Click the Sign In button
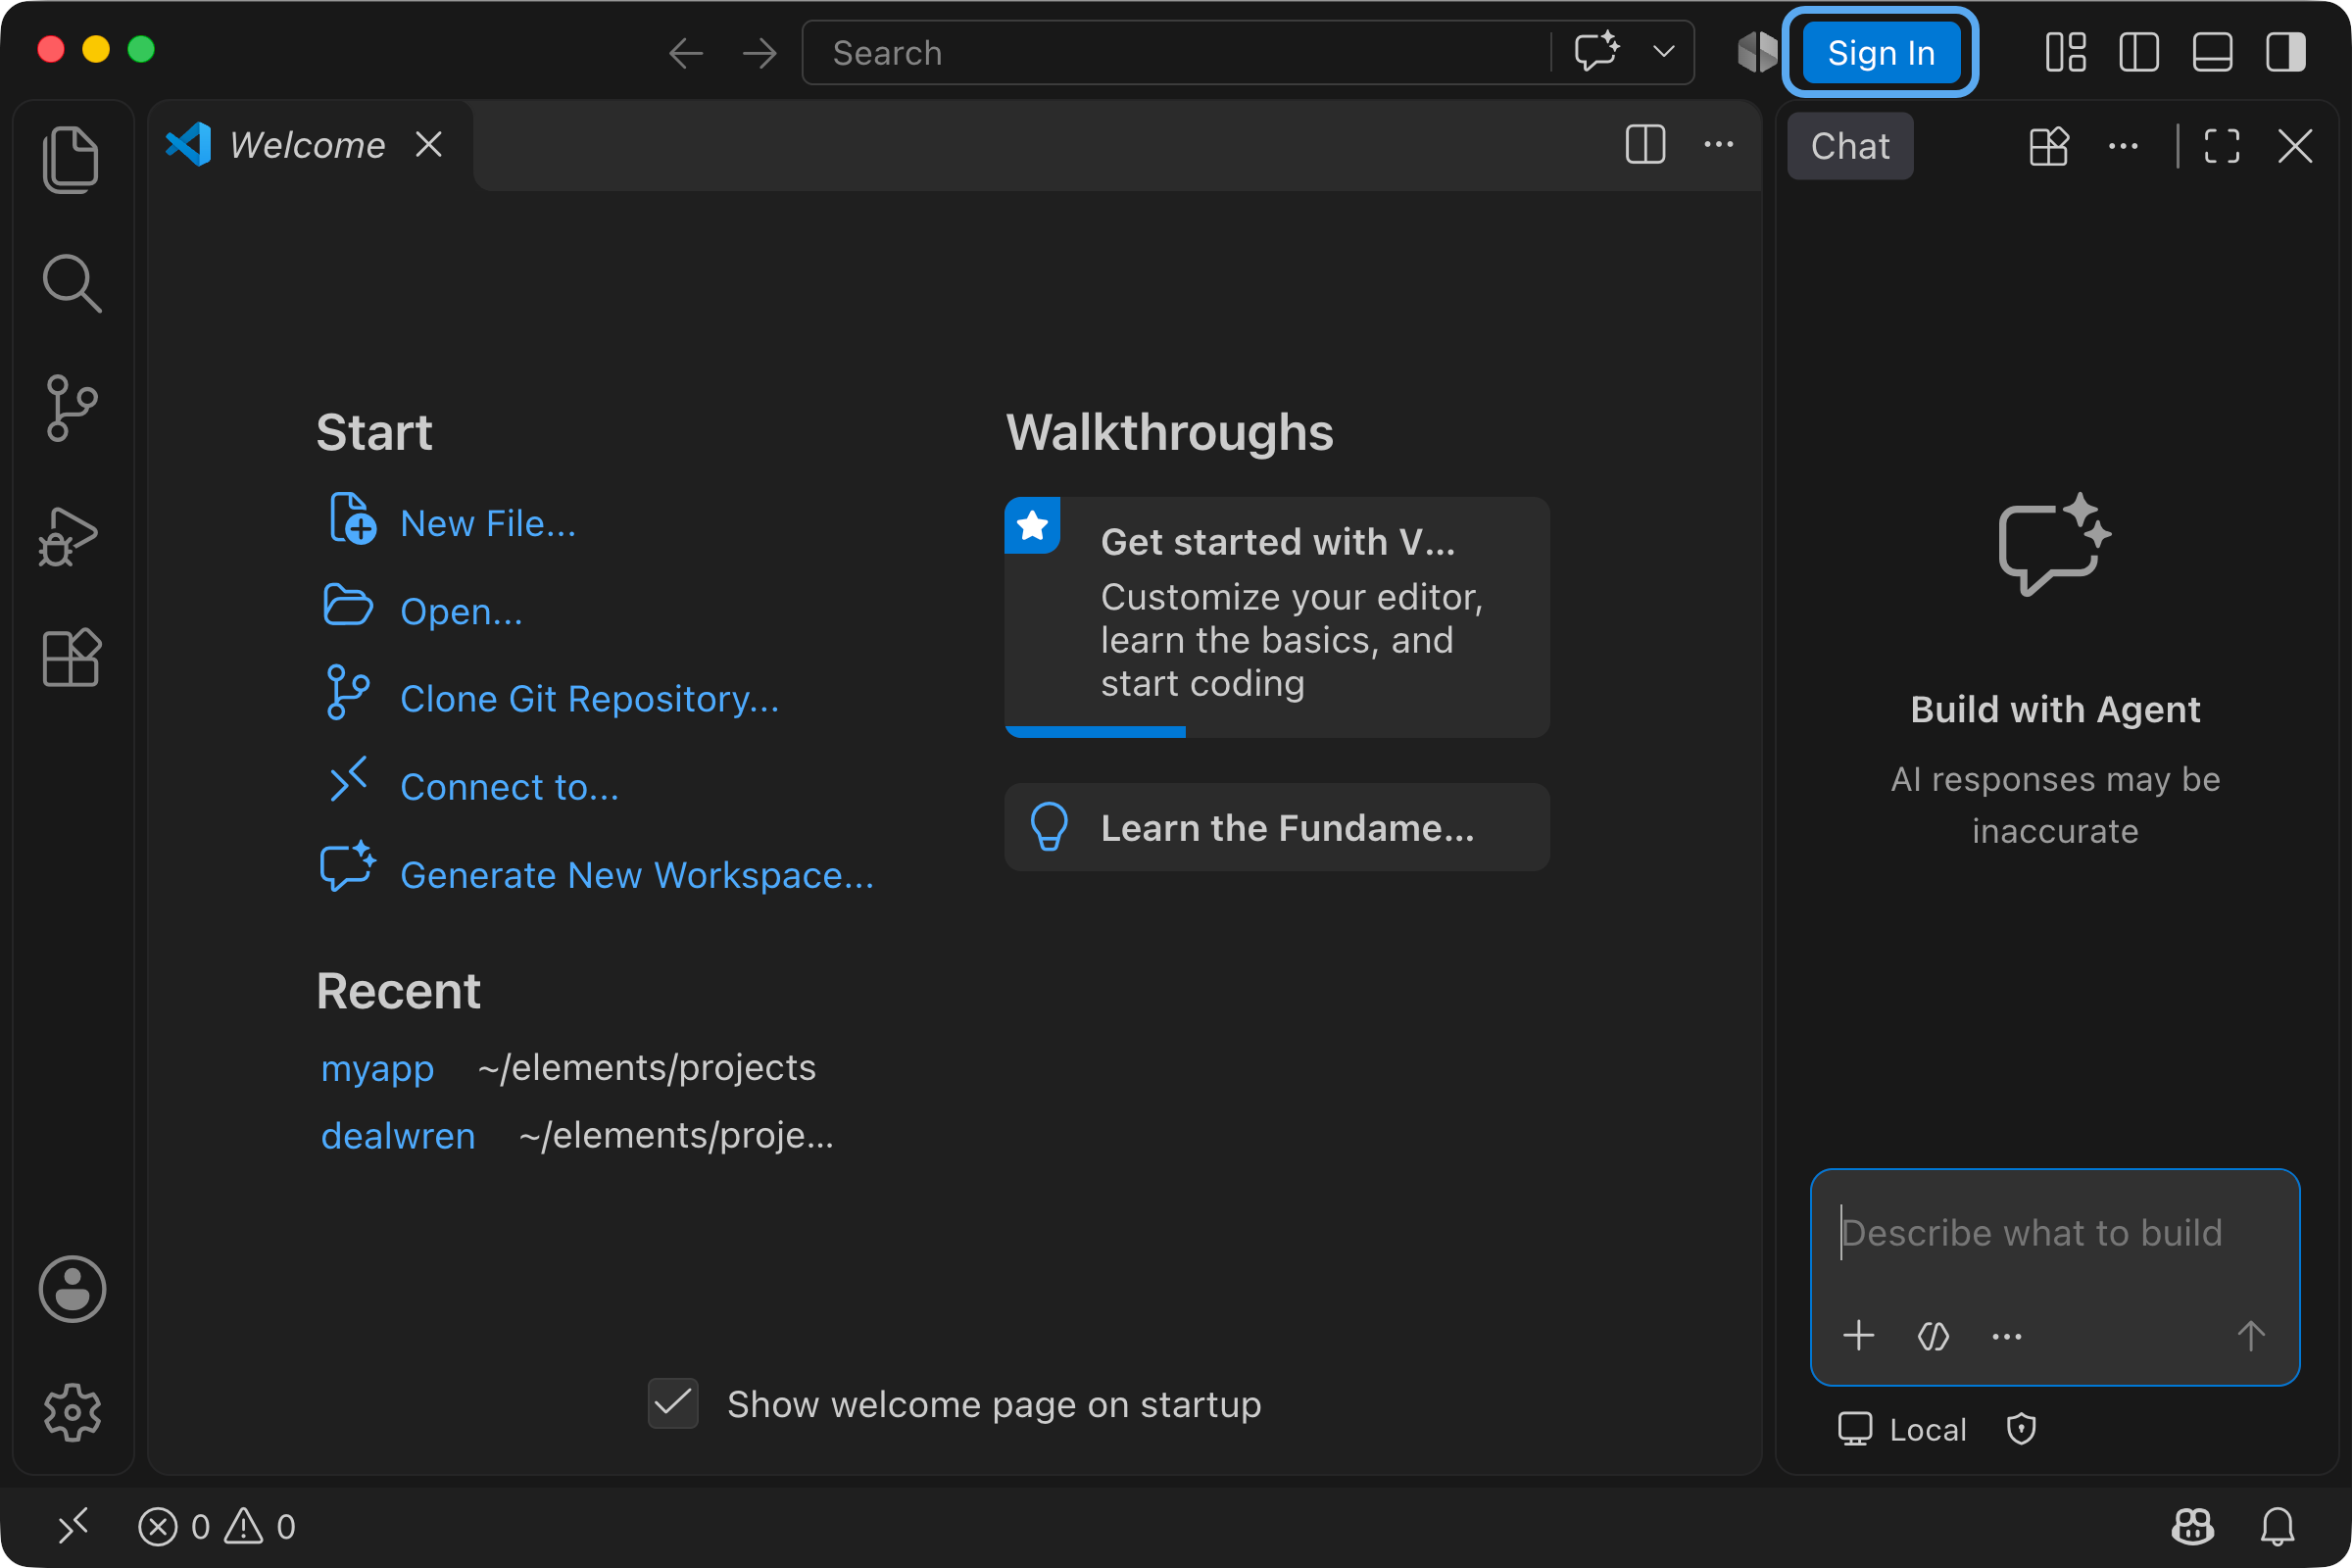The image size is (2352, 1568). click(x=1880, y=52)
